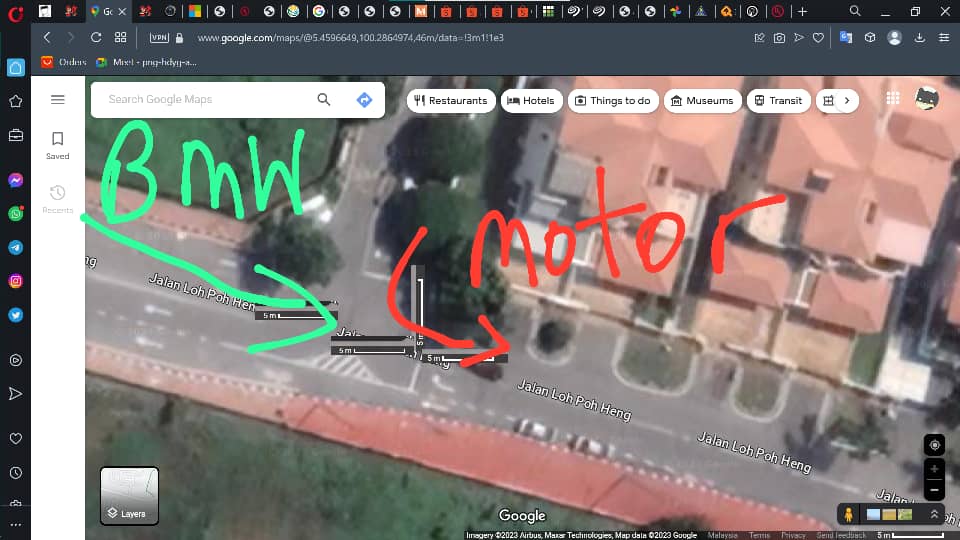Screen dimensions: 960x540
Task: Click the browser forward arrow
Action: [71, 37]
